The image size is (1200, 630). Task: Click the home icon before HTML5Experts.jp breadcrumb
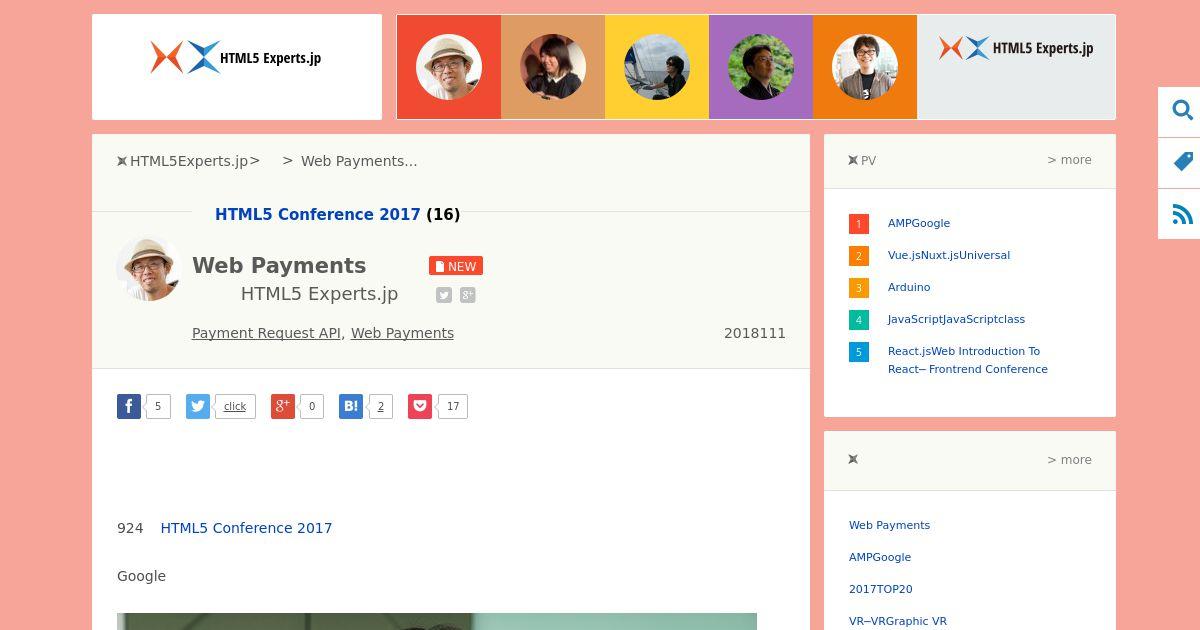click(x=122, y=161)
